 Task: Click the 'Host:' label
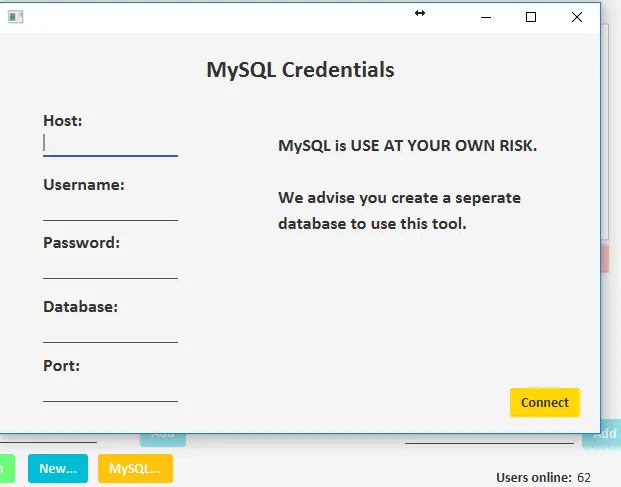click(x=63, y=120)
